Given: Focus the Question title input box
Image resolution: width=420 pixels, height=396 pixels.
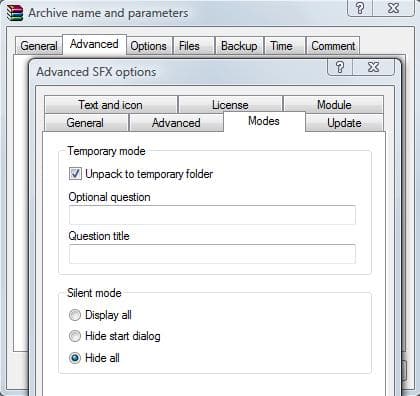Looking at the screenshot, I should coord(212,254).
